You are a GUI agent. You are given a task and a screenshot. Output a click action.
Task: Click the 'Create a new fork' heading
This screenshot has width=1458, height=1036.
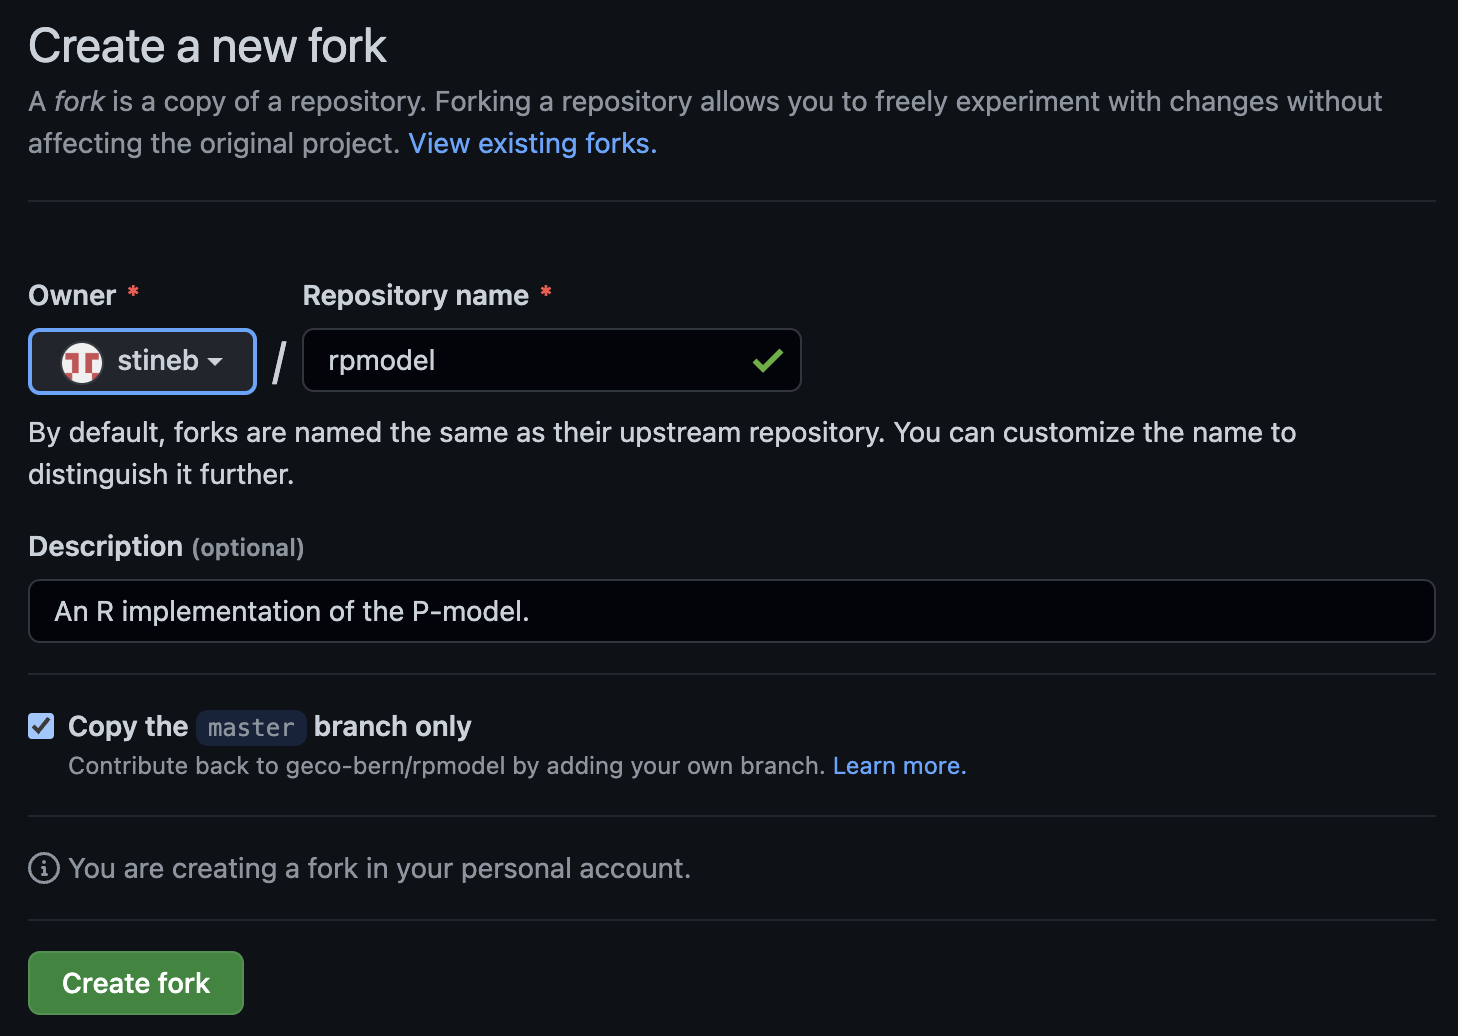(x=207, y=46)
